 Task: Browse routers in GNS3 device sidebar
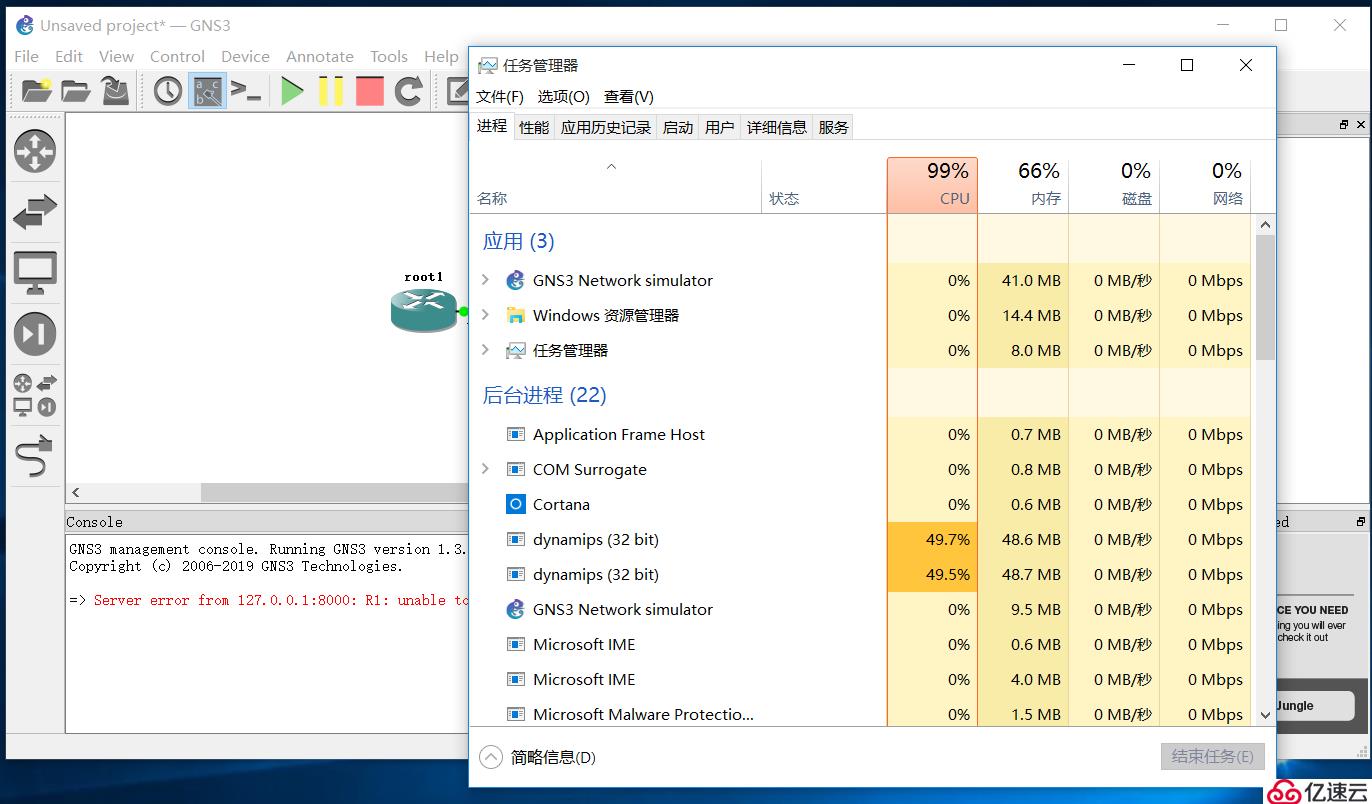click(x=35, y=151)
